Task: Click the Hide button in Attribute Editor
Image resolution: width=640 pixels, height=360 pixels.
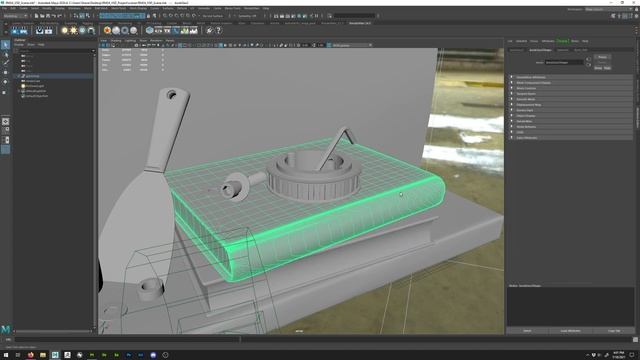Action: (x=607, y=68)
